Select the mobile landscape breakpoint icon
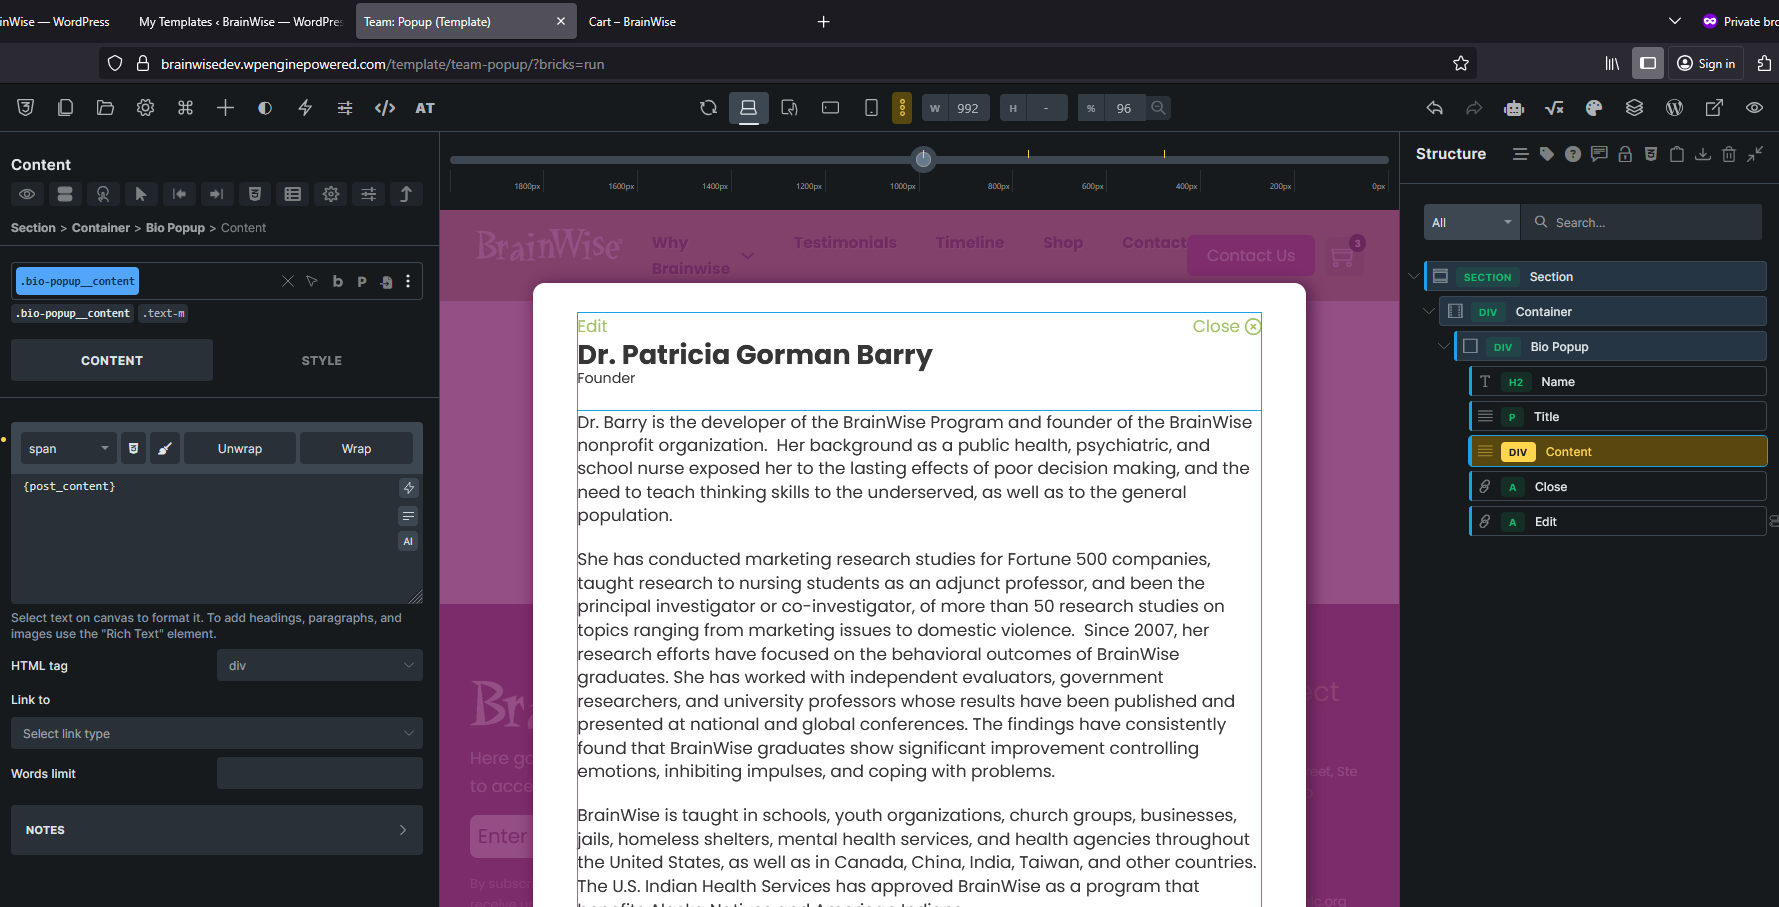The image size is (1779, 907). [830, 108]
